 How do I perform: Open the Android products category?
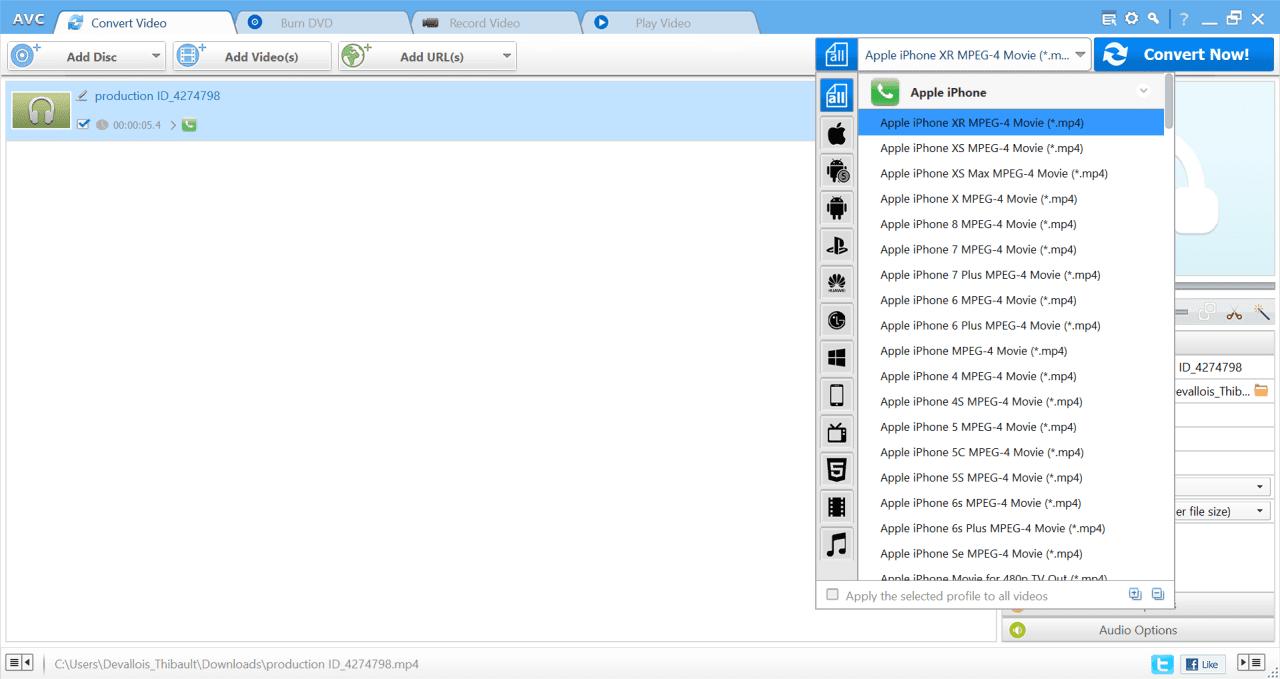837,208
